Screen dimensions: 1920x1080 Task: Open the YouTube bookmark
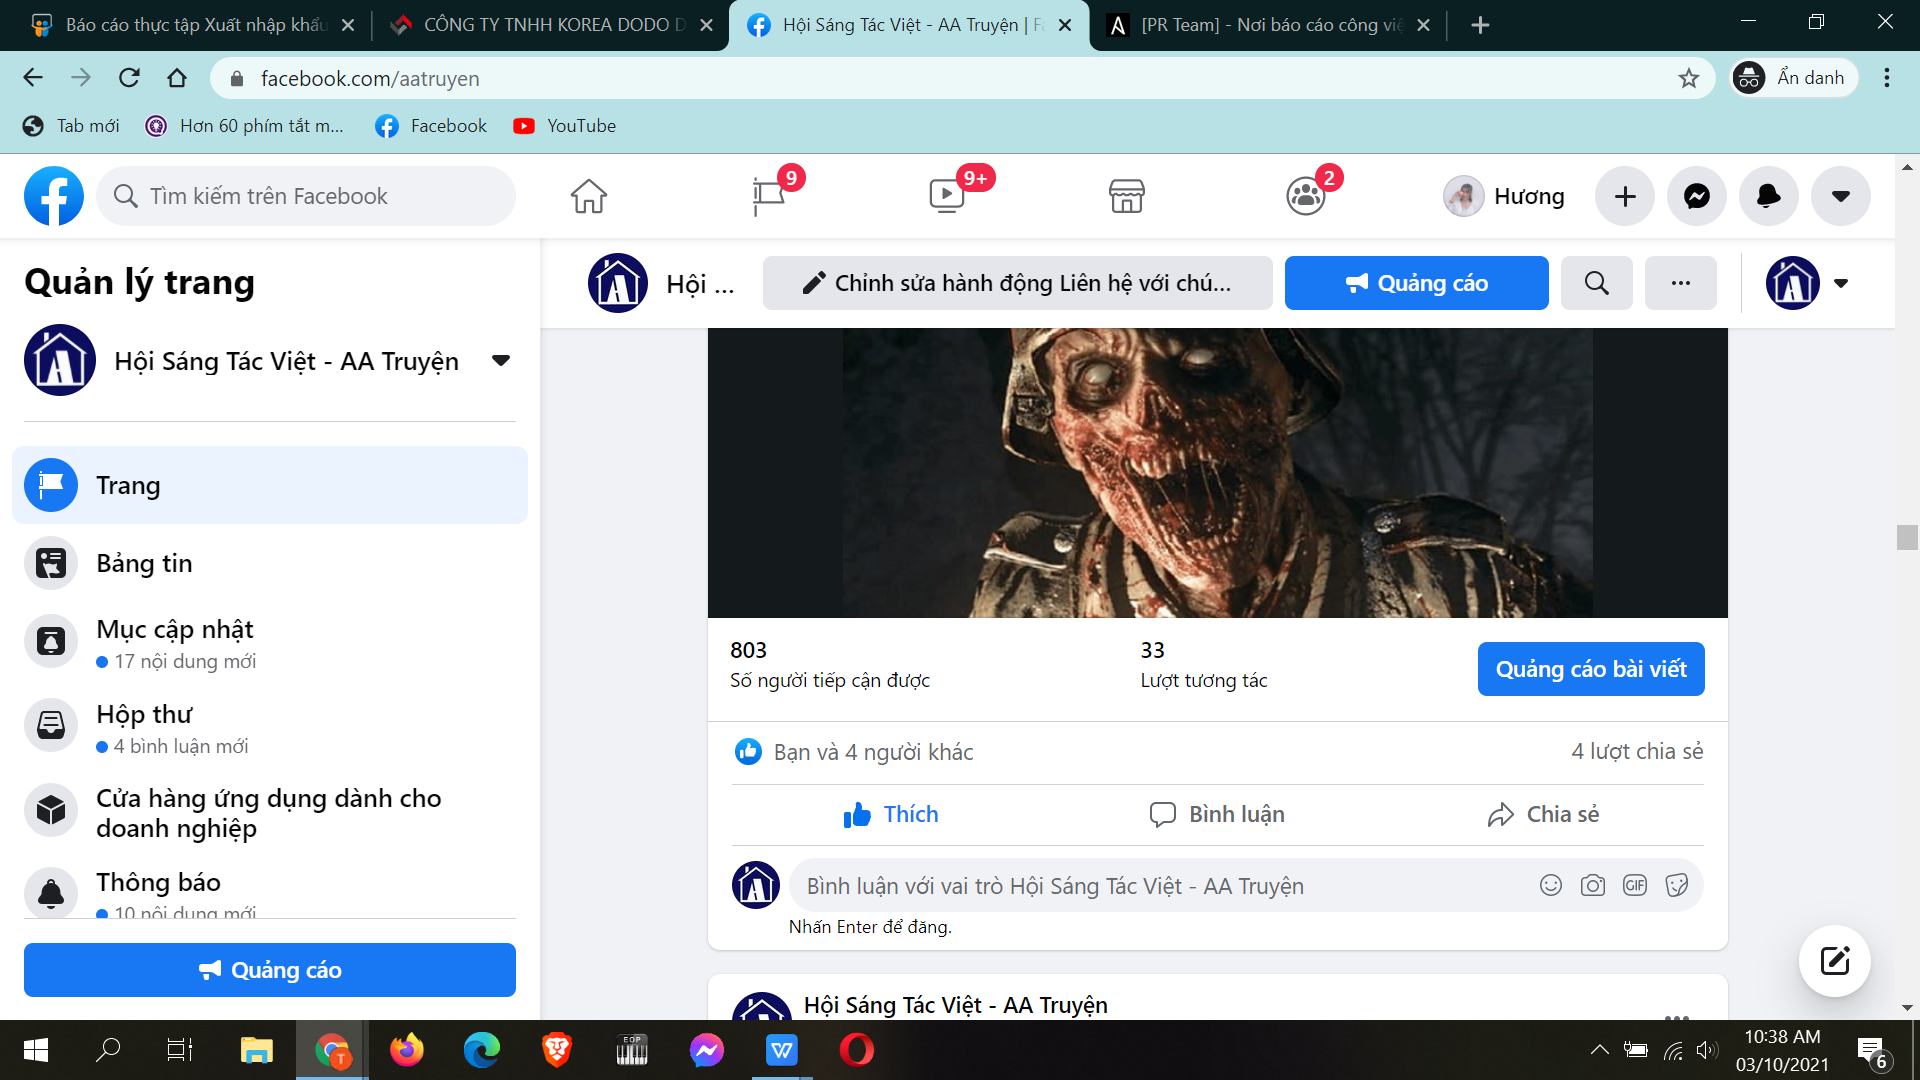coord(564,126)
